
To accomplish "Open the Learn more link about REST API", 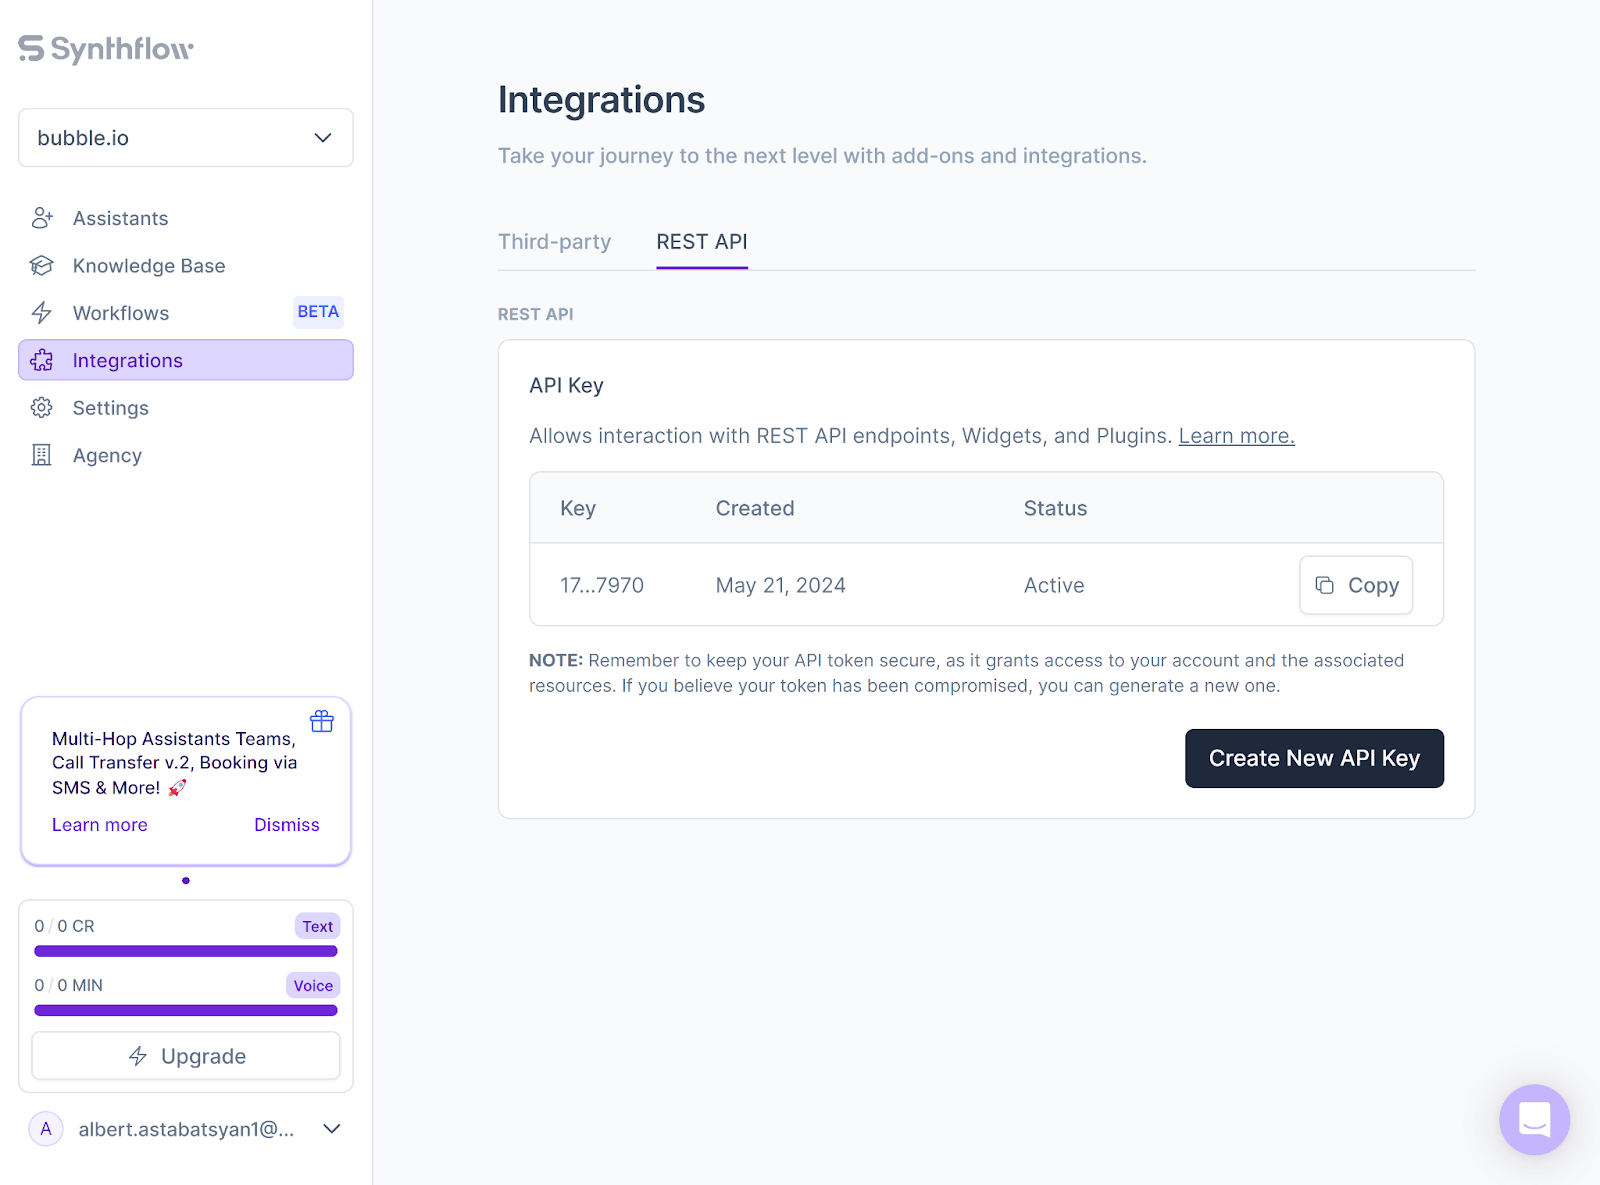I will (1236, 435).
